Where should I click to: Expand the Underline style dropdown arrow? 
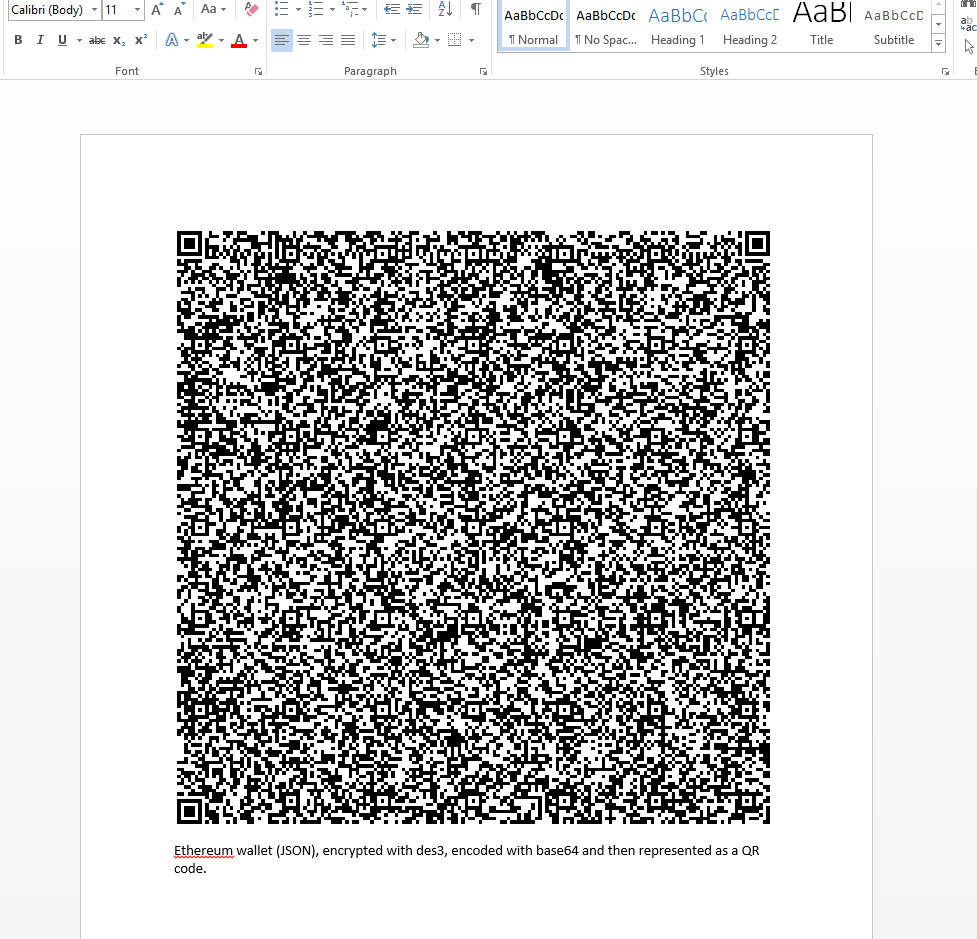(79, 41)
